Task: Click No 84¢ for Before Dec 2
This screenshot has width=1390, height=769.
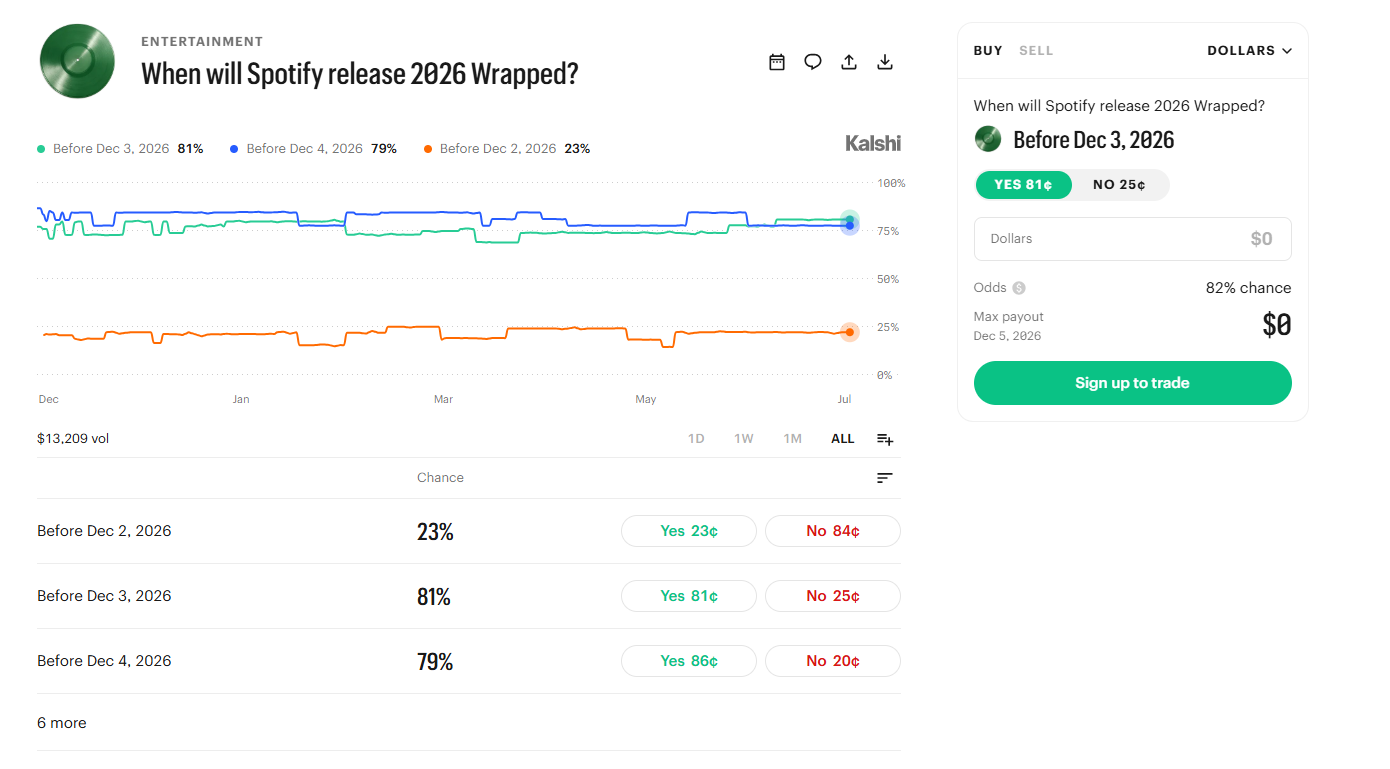Action: 833,531
